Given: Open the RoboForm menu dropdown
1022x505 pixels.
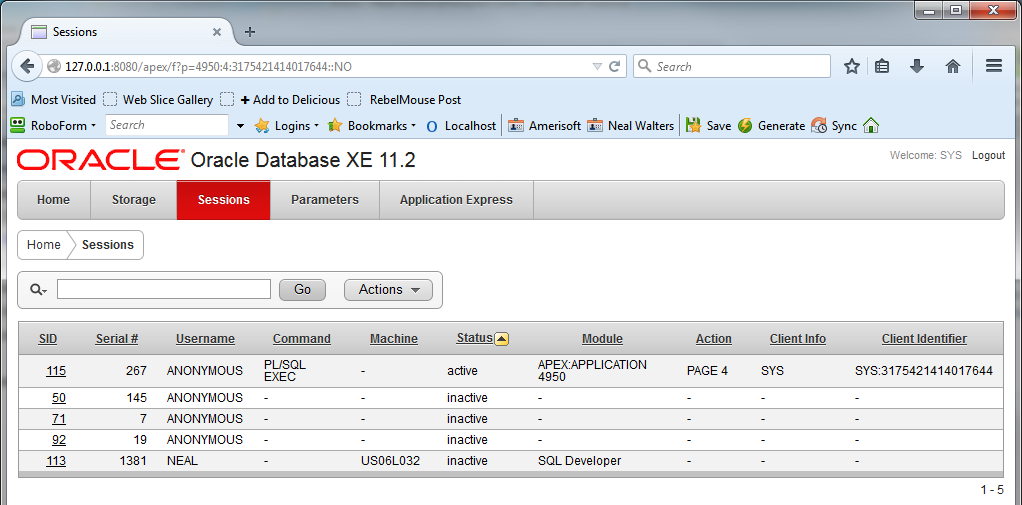Looking at the screenshot, I should pyautogui.click(x=55, y=125).
